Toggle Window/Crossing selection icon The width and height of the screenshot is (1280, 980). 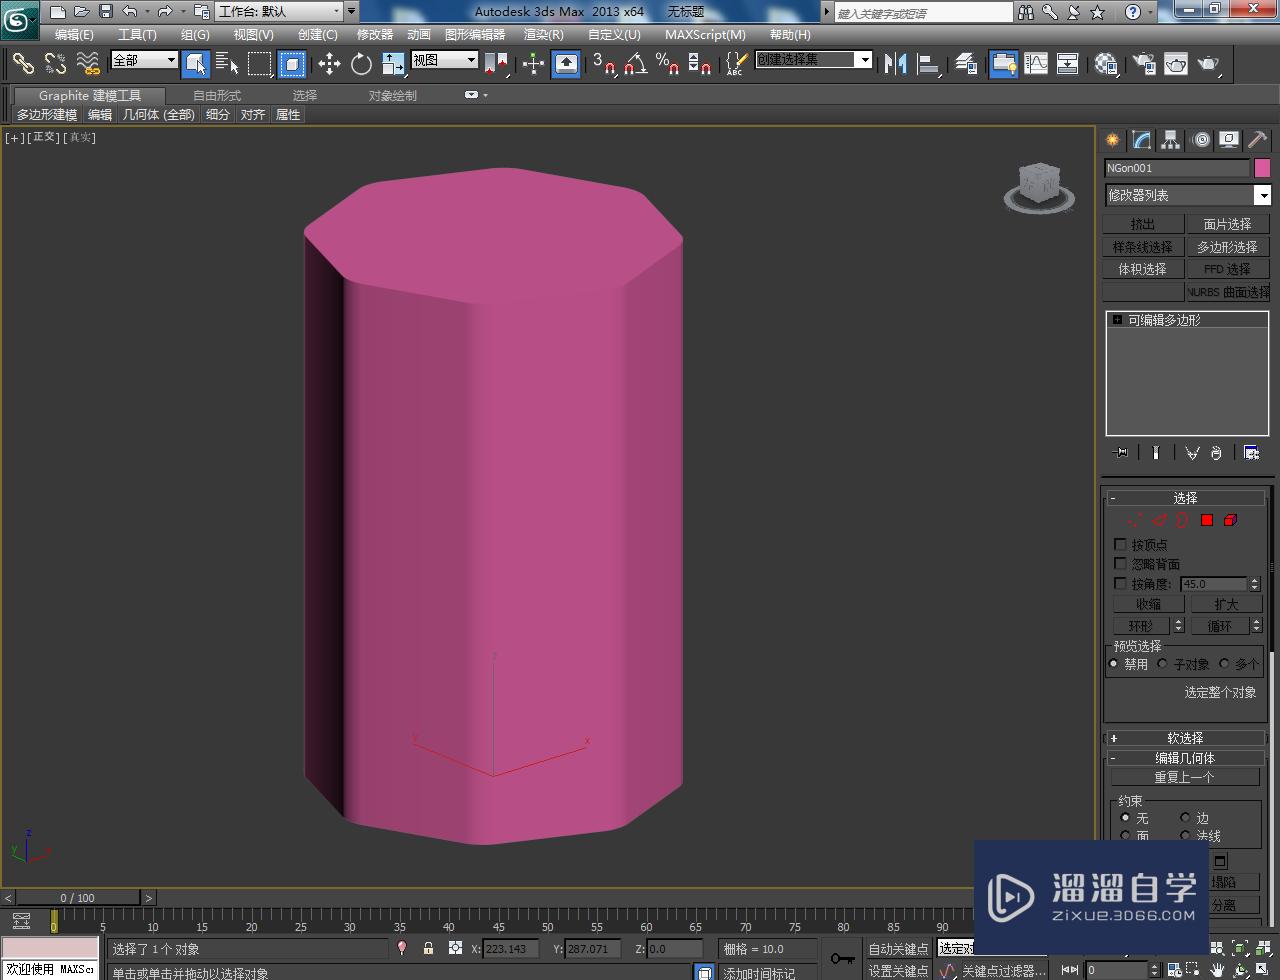pyautogui.click(x=292, y=64)
